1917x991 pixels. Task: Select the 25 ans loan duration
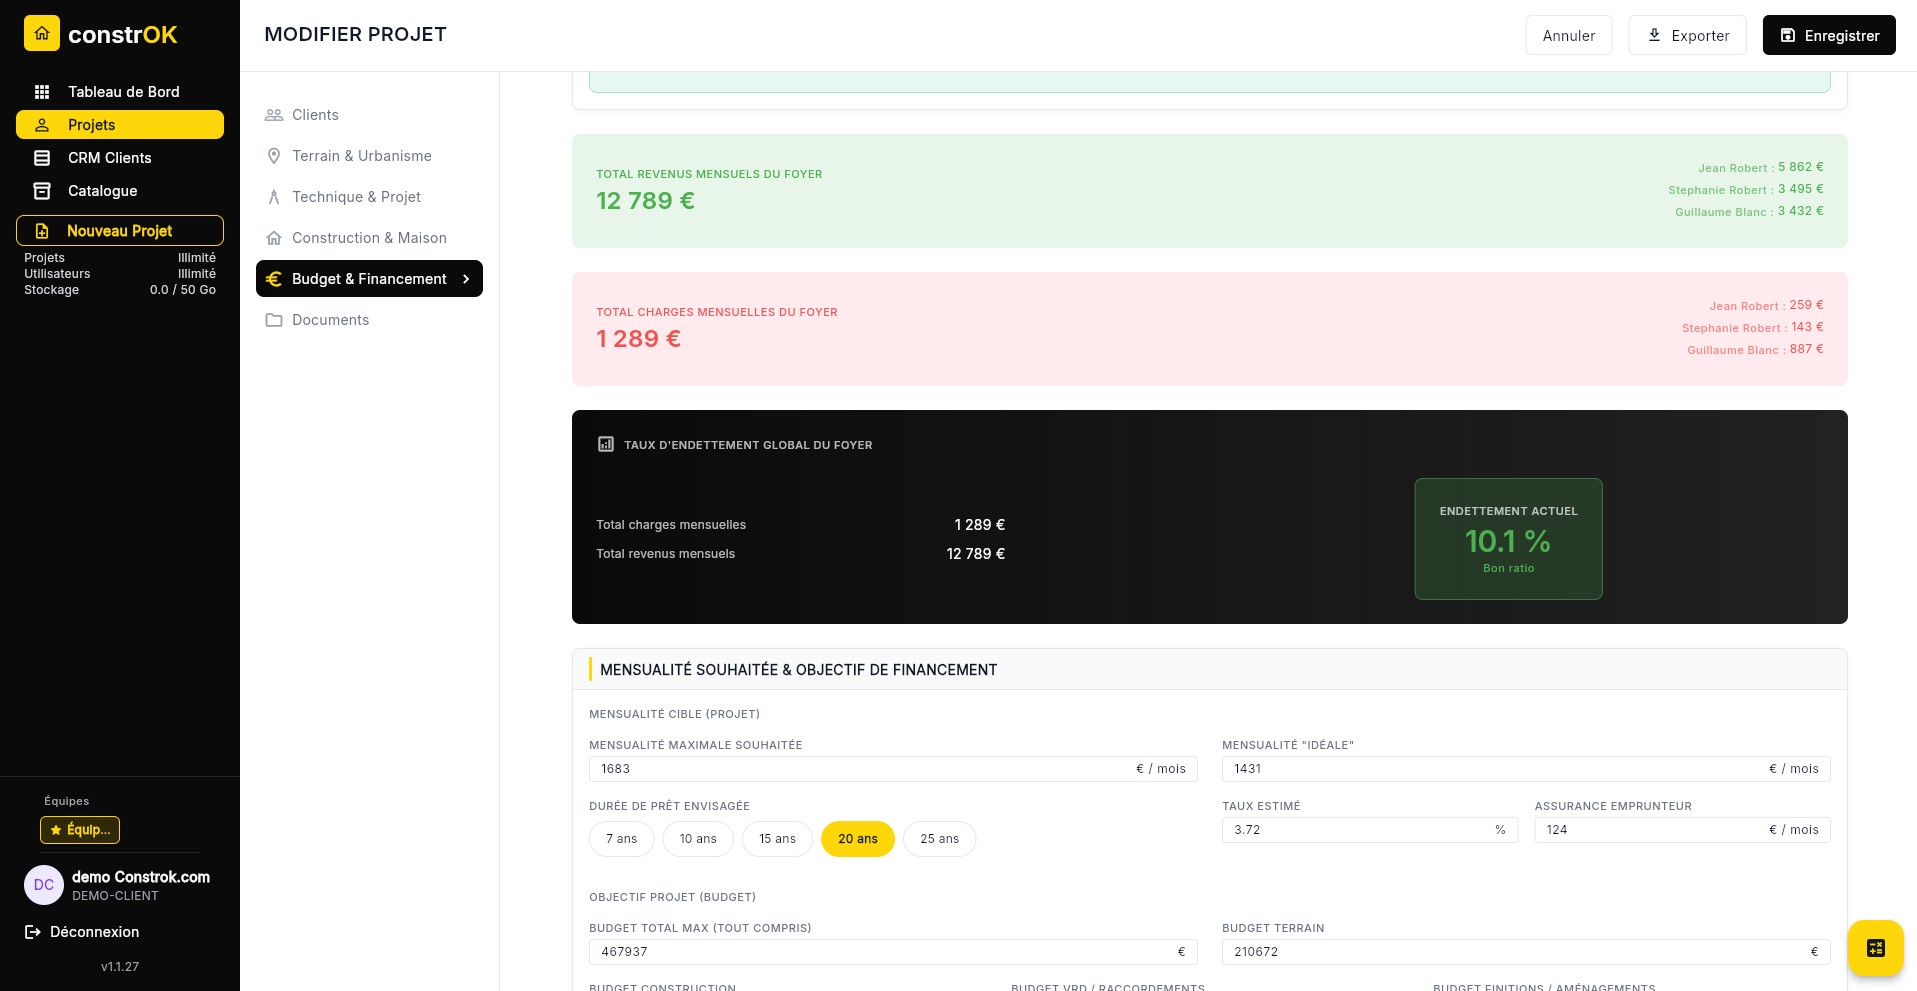tap(939, 839)
